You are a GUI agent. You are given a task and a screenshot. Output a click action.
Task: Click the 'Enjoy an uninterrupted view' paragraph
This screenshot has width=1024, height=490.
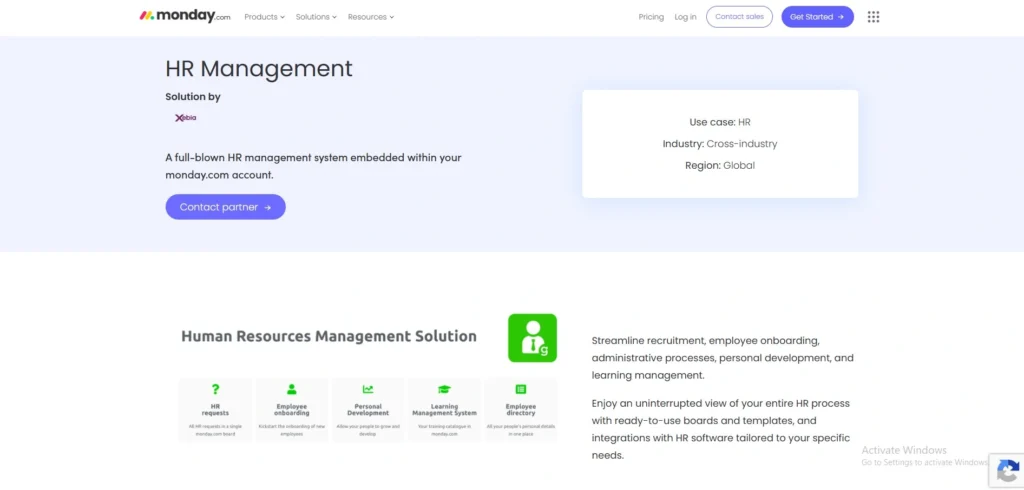click(721, 429)
